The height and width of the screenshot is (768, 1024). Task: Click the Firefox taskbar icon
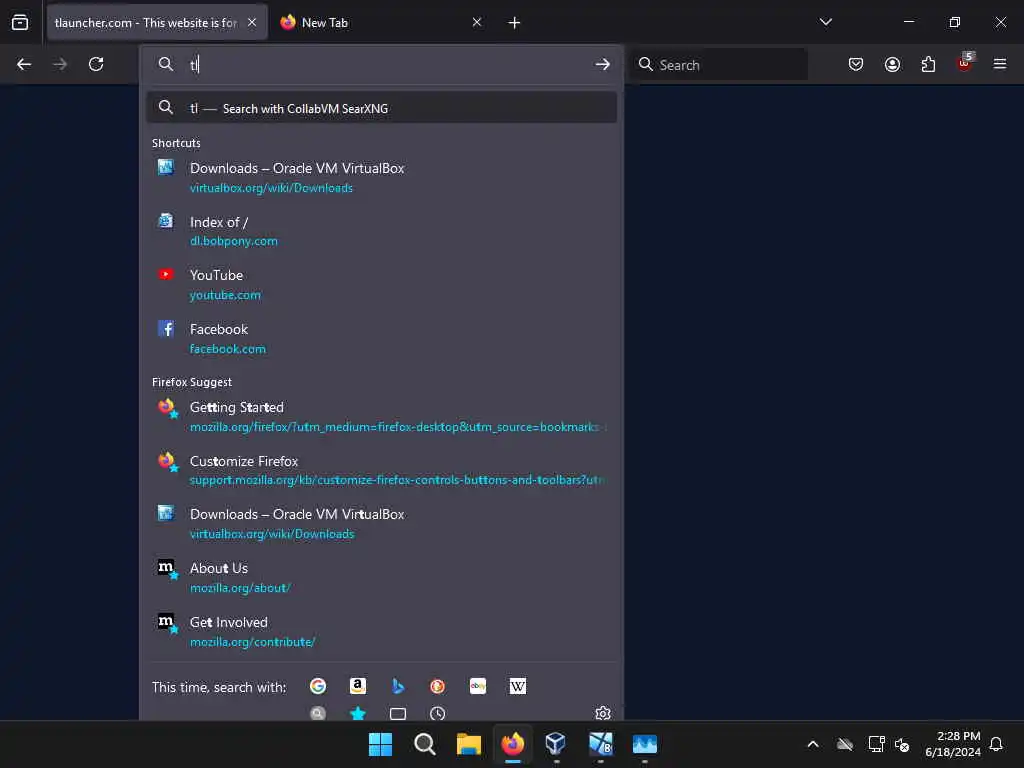click(x=513, y=744)
